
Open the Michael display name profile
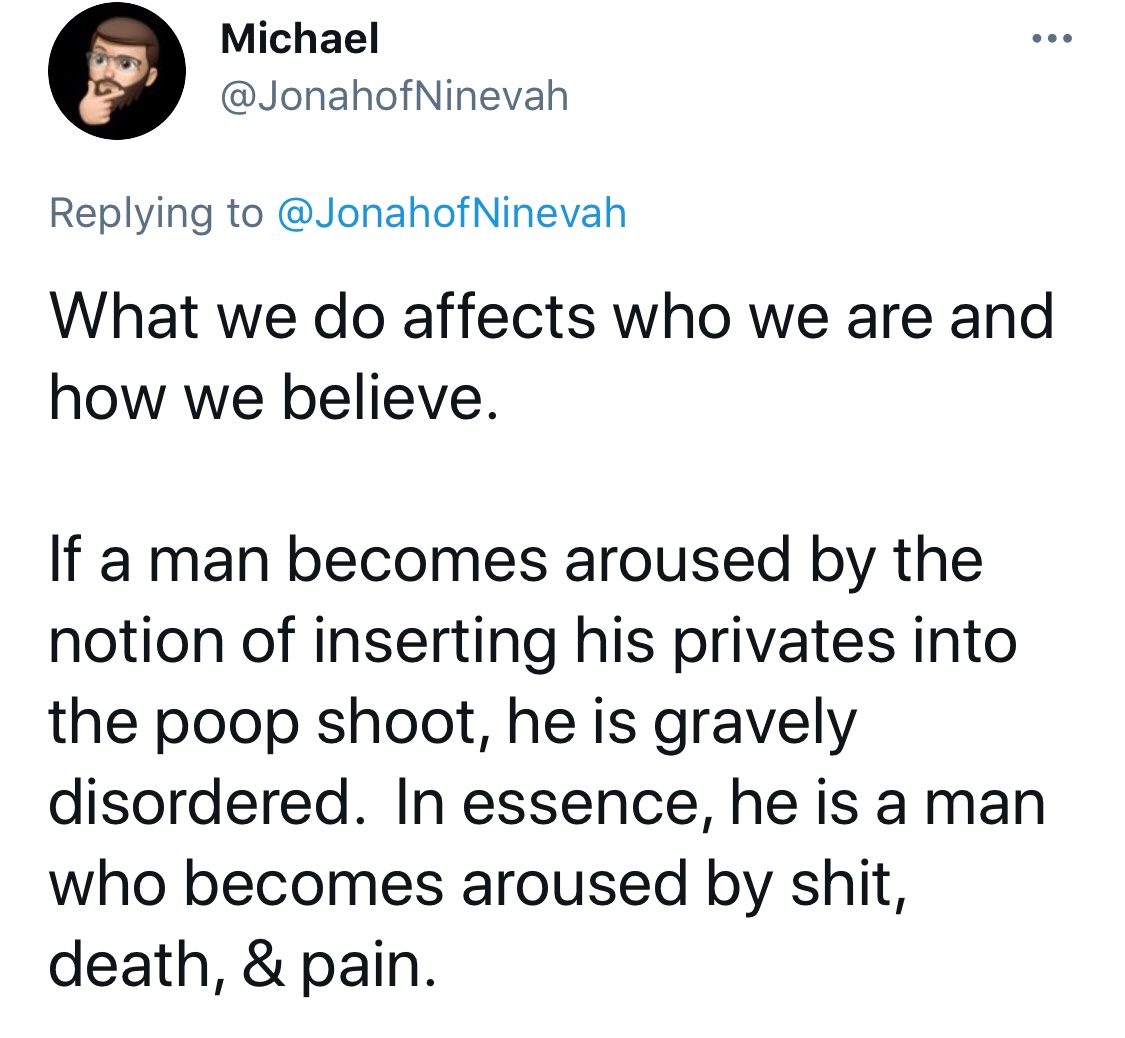pos(300,39)
